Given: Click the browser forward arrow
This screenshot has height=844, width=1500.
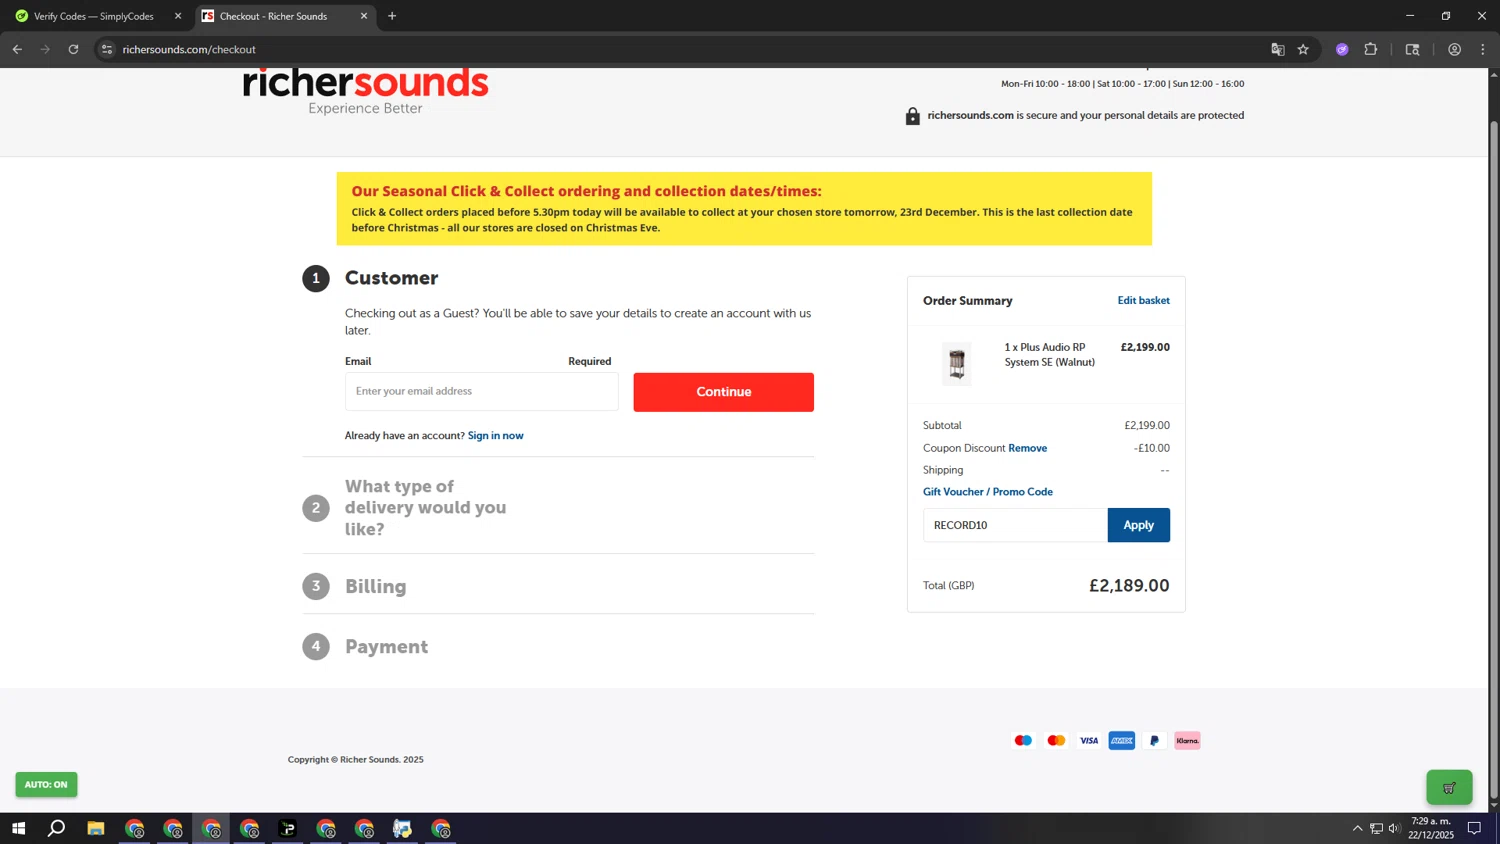Looking at the screenshot, I should point(45,49).
